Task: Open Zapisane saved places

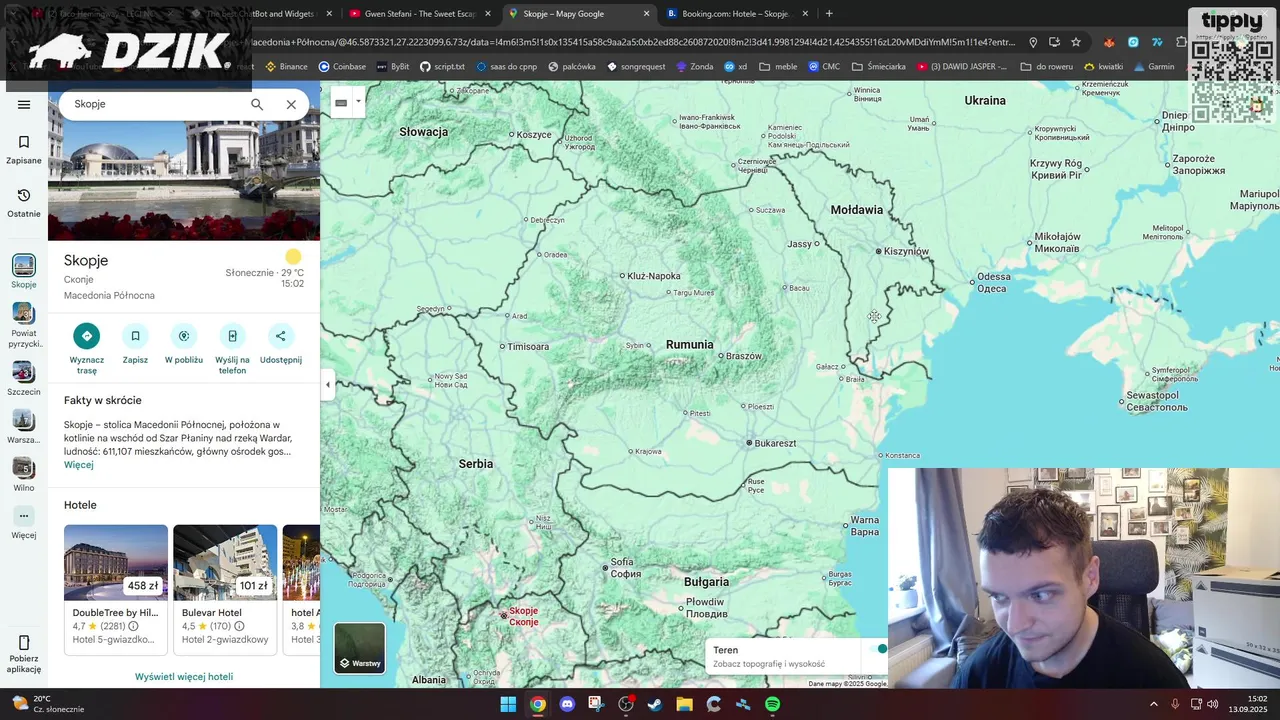Action: 24,149
